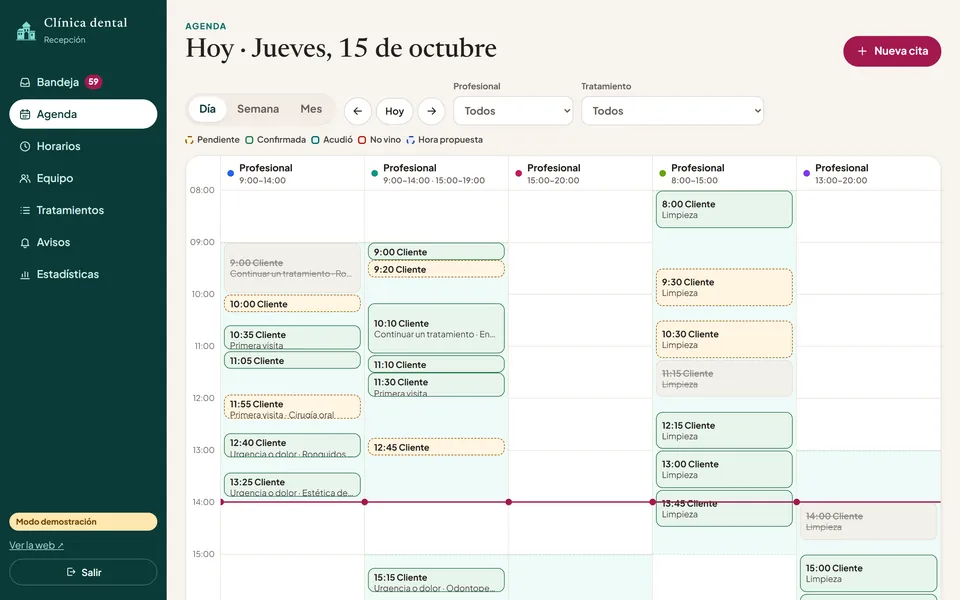Click the Horarios clock icon
The width and height of the screenshot is (960, 600).
pyautogui.click(x=25, y=146)
